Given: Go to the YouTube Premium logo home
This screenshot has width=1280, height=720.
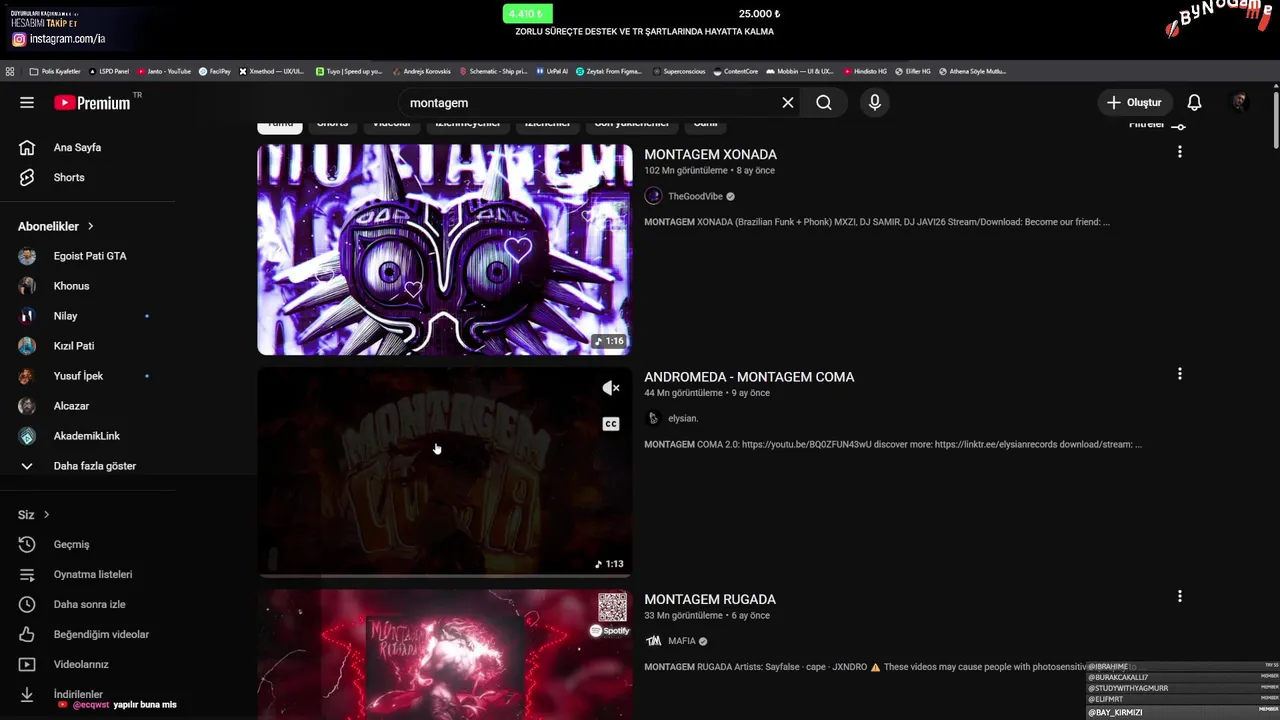Looking at the screenshot, I should pyautogui.click(x=92, y=102).
